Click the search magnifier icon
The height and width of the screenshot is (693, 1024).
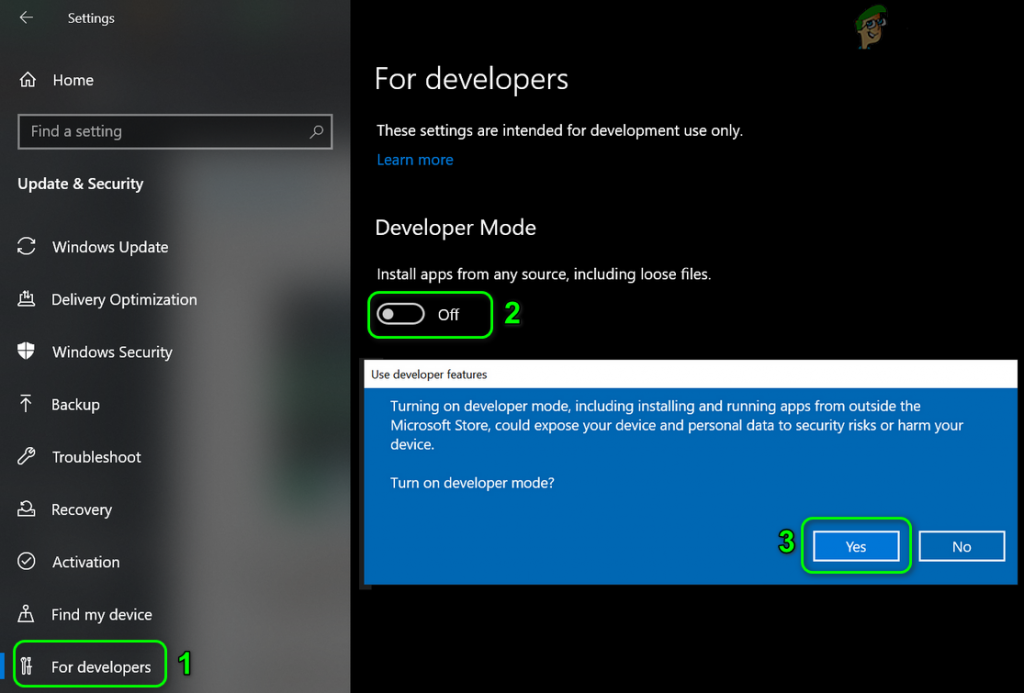[x=316, y=131]
